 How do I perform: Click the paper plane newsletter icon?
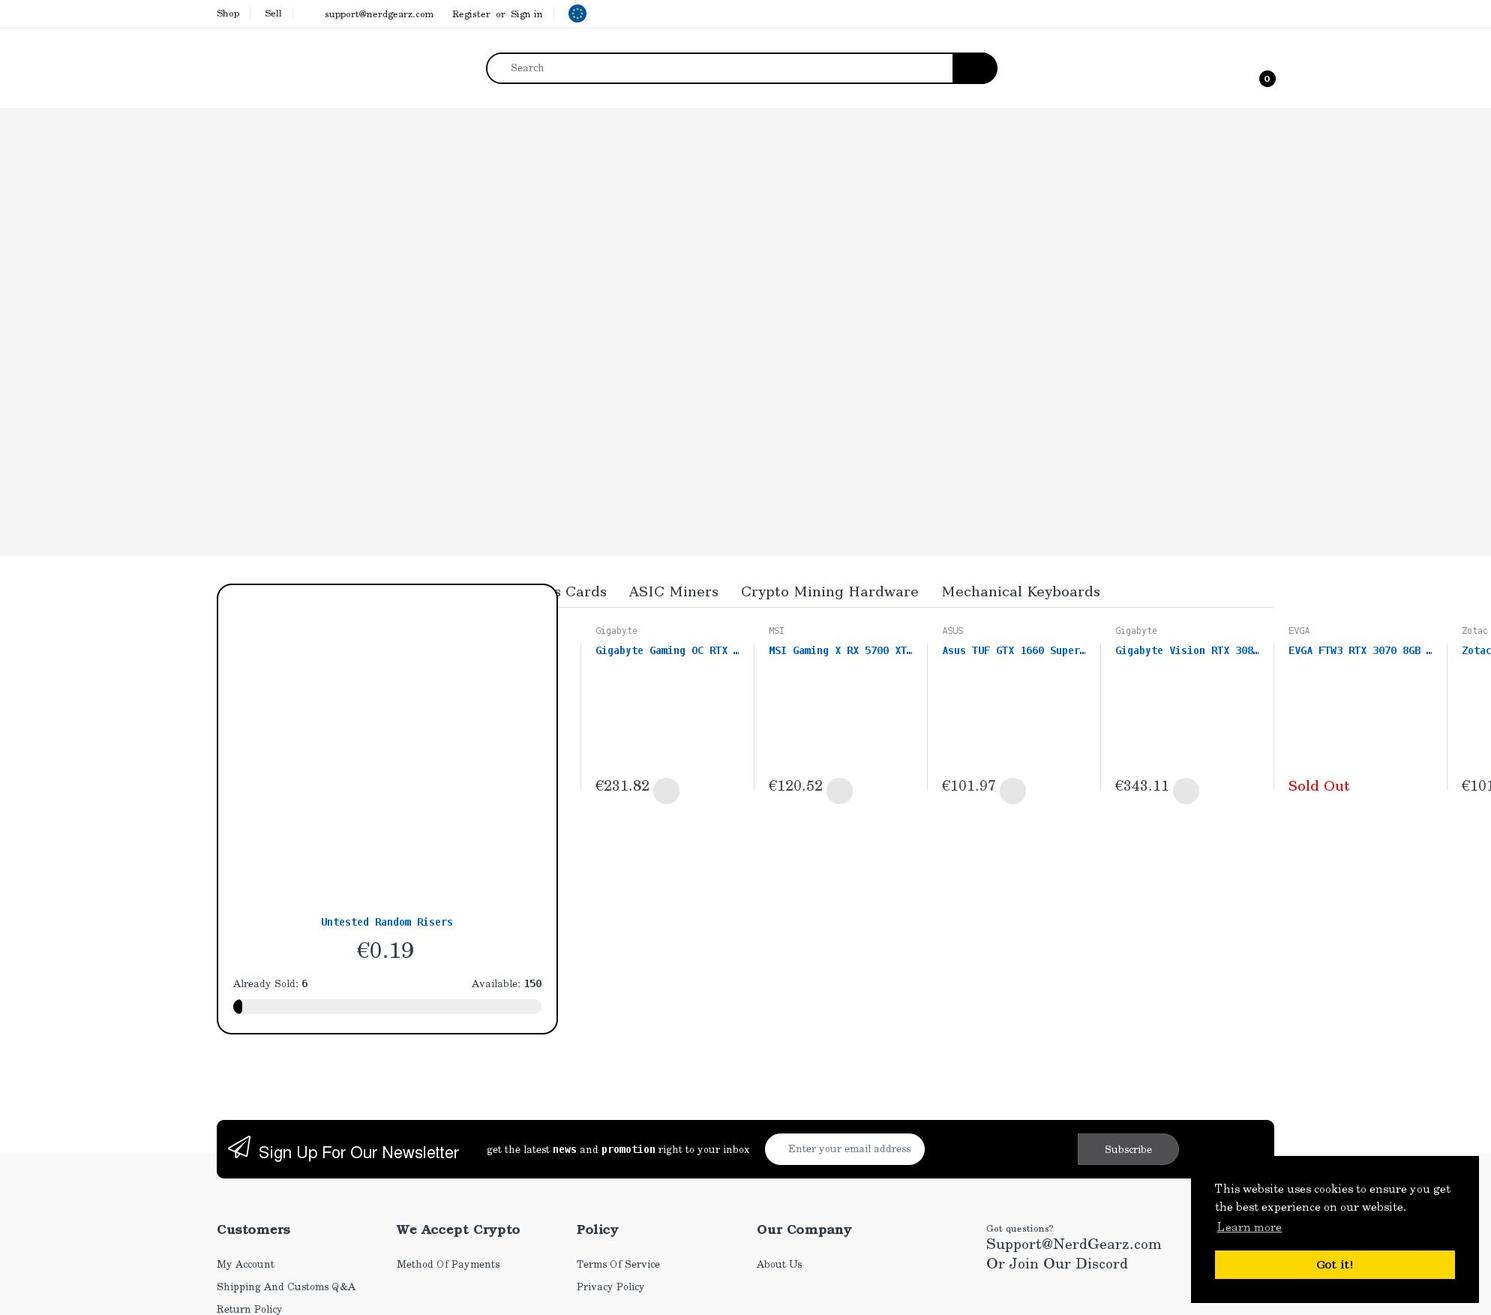239,1147
